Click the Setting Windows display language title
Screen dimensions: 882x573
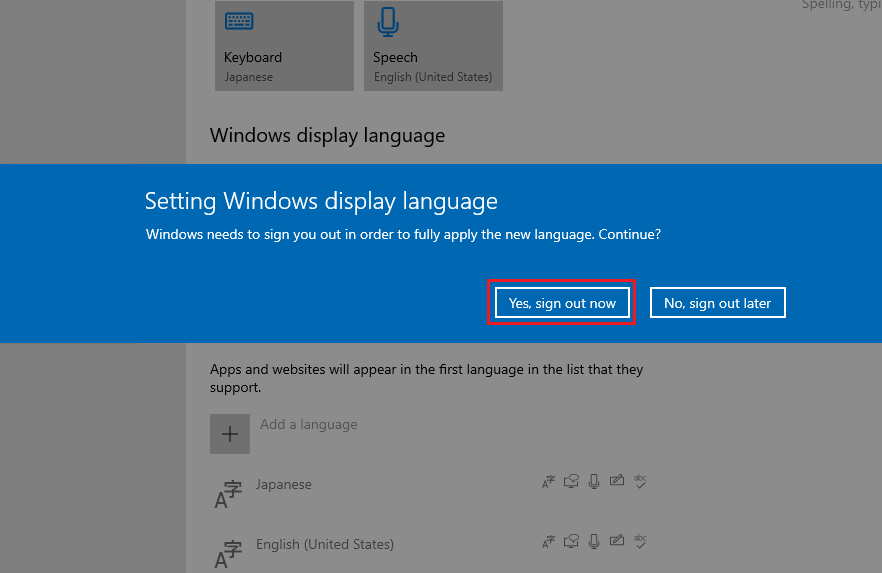(321, 201)
